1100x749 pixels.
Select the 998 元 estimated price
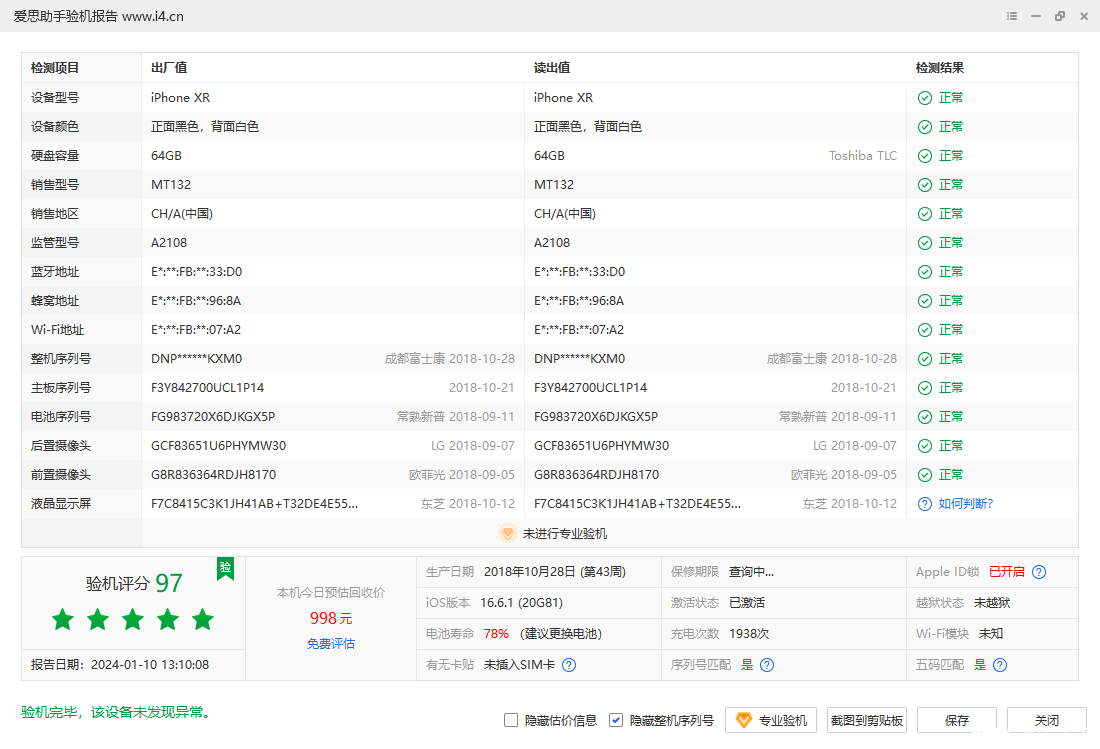click(330, 618)
